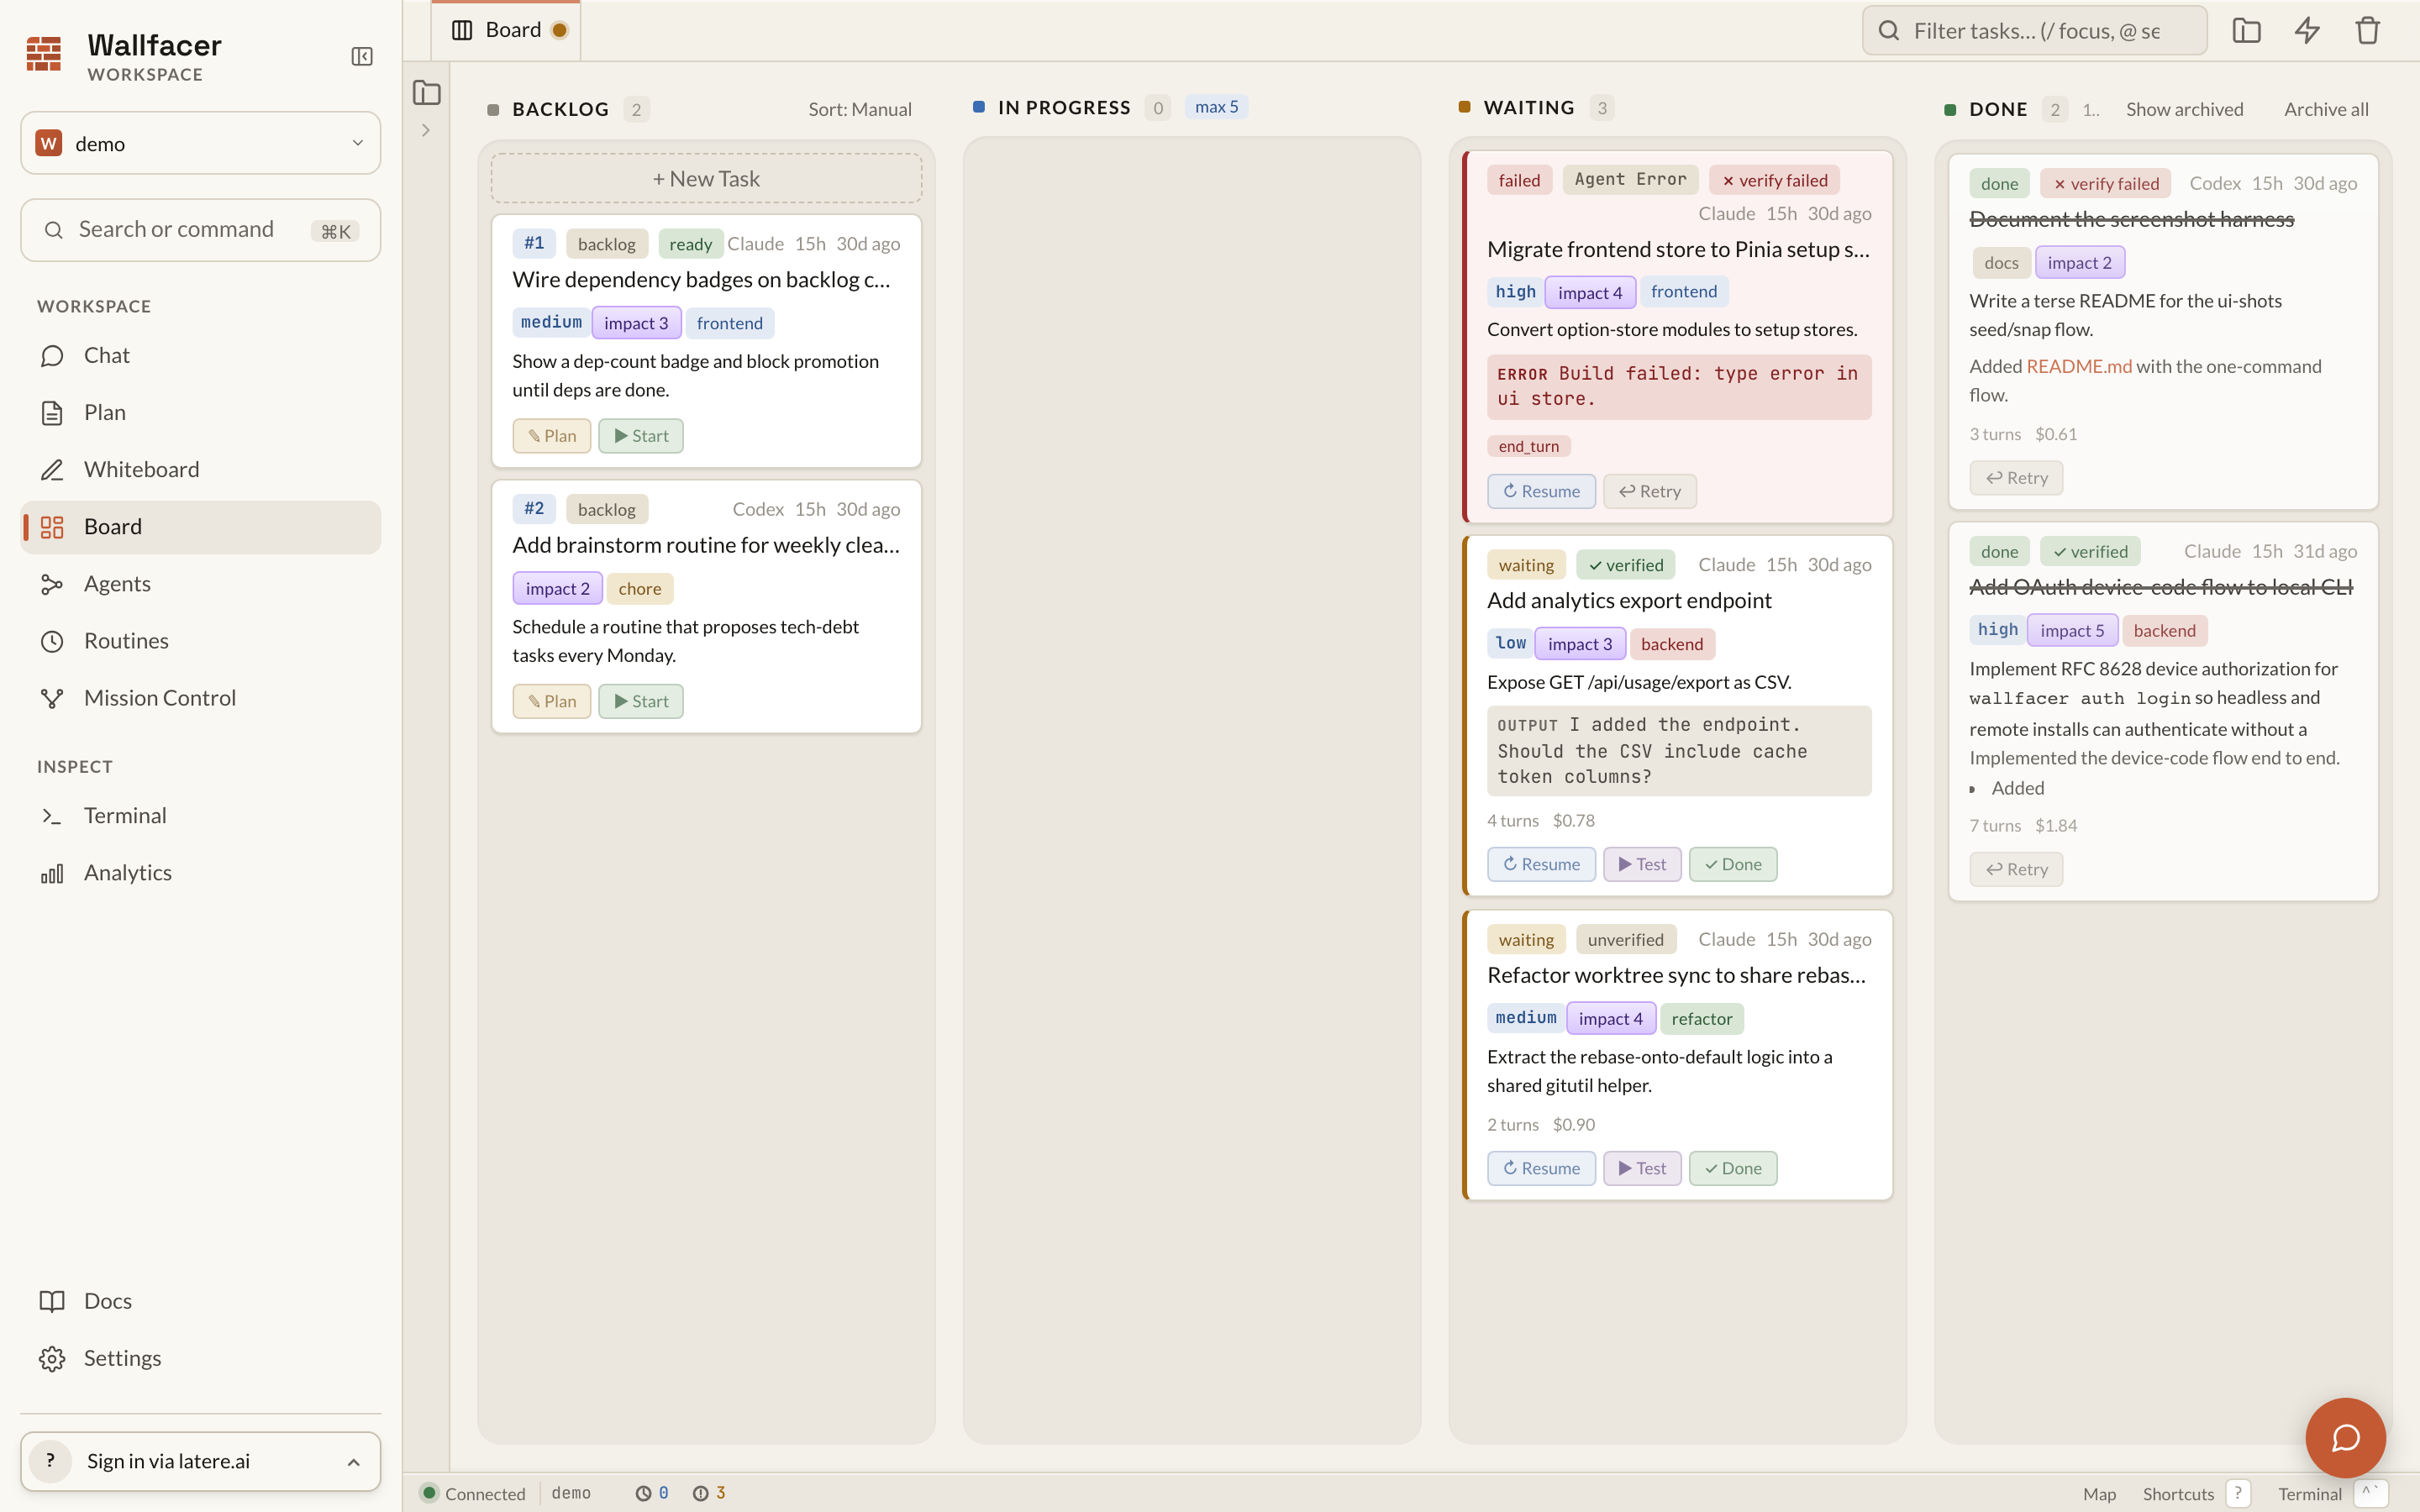The image size is (2420, 1512).
Task: Click Retry on Migrate frontend store card
Action: pos(1650,491)
